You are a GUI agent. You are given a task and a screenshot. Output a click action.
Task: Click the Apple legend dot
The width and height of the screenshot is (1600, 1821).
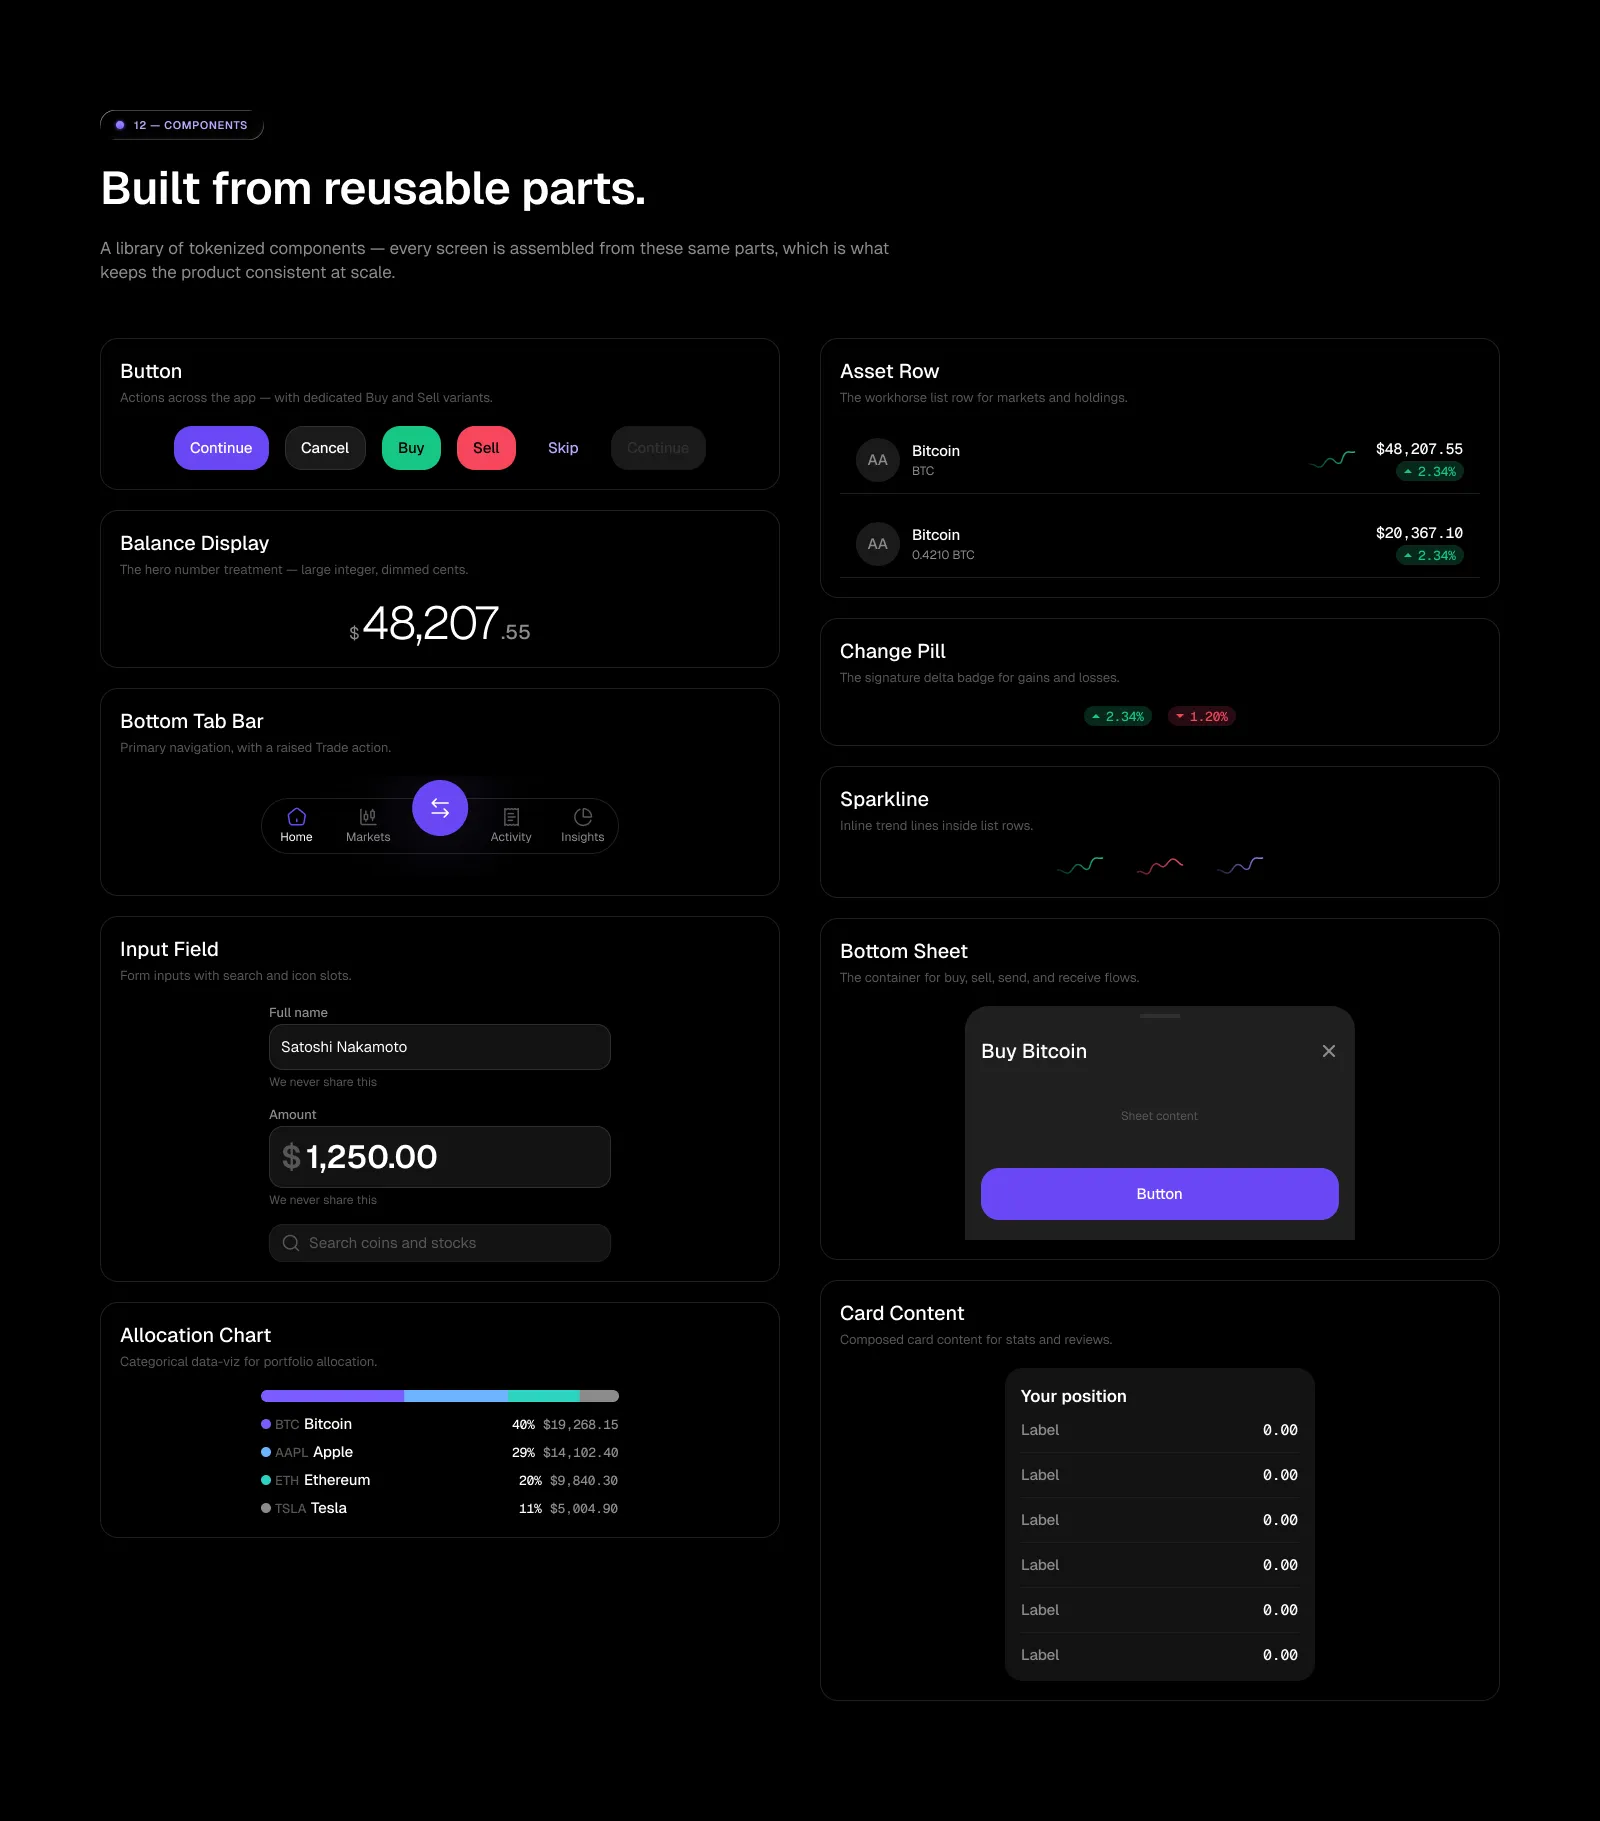point(266,1452)
